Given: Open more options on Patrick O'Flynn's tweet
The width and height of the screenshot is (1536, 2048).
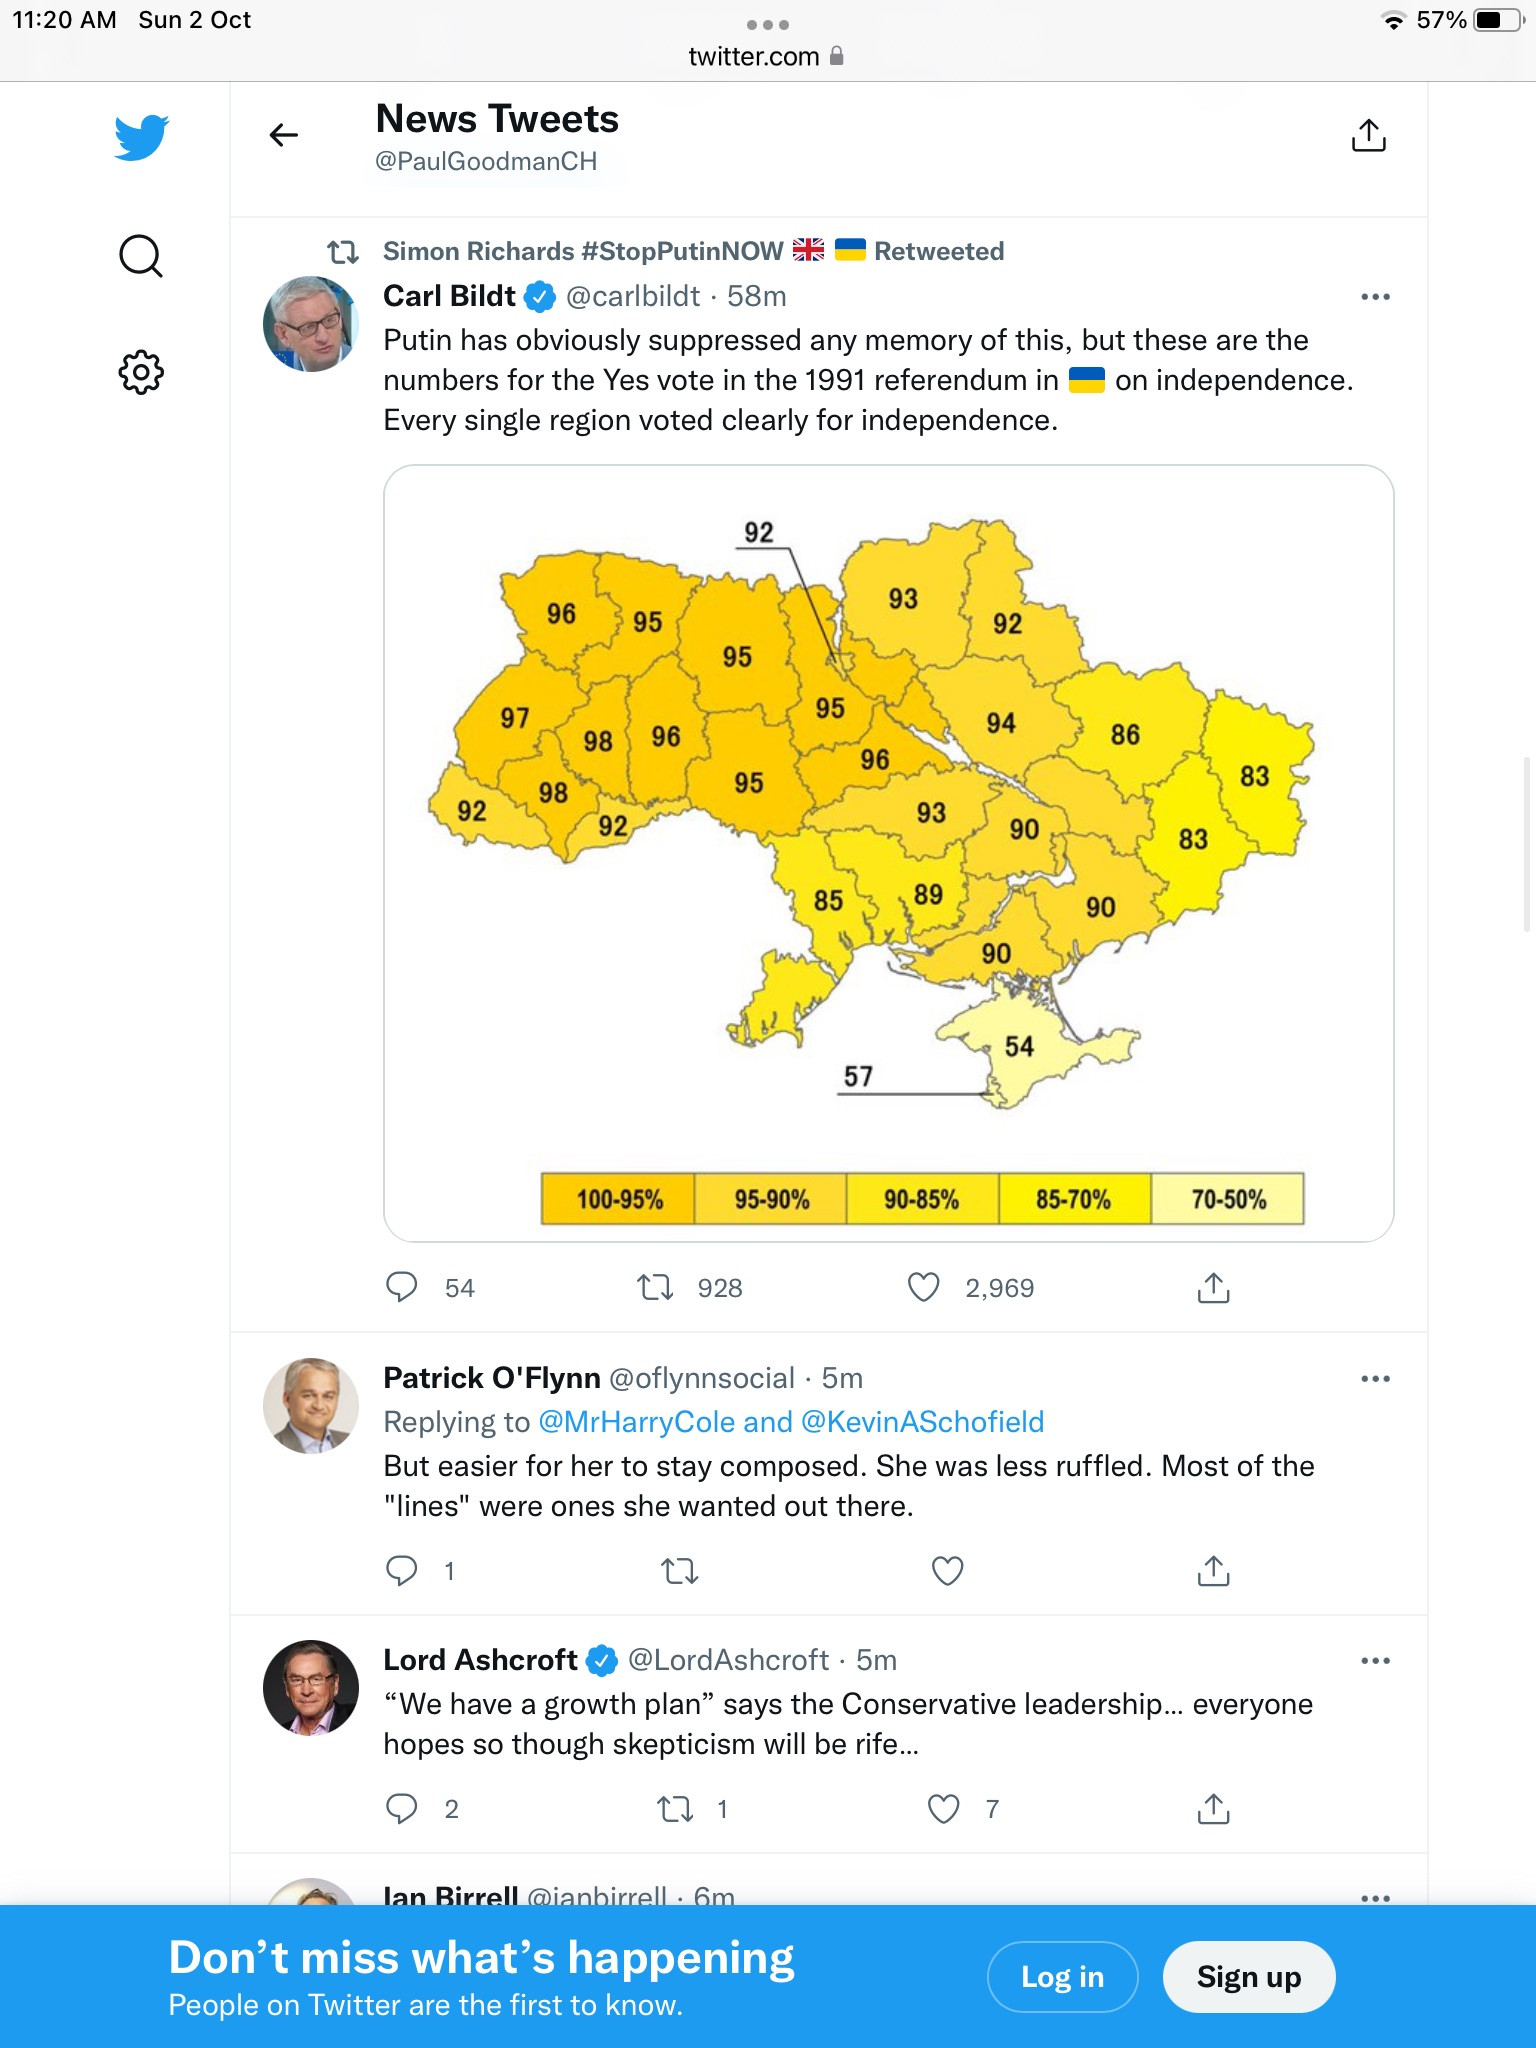Looking at the screenshot, I should tap(1375, 1379).
